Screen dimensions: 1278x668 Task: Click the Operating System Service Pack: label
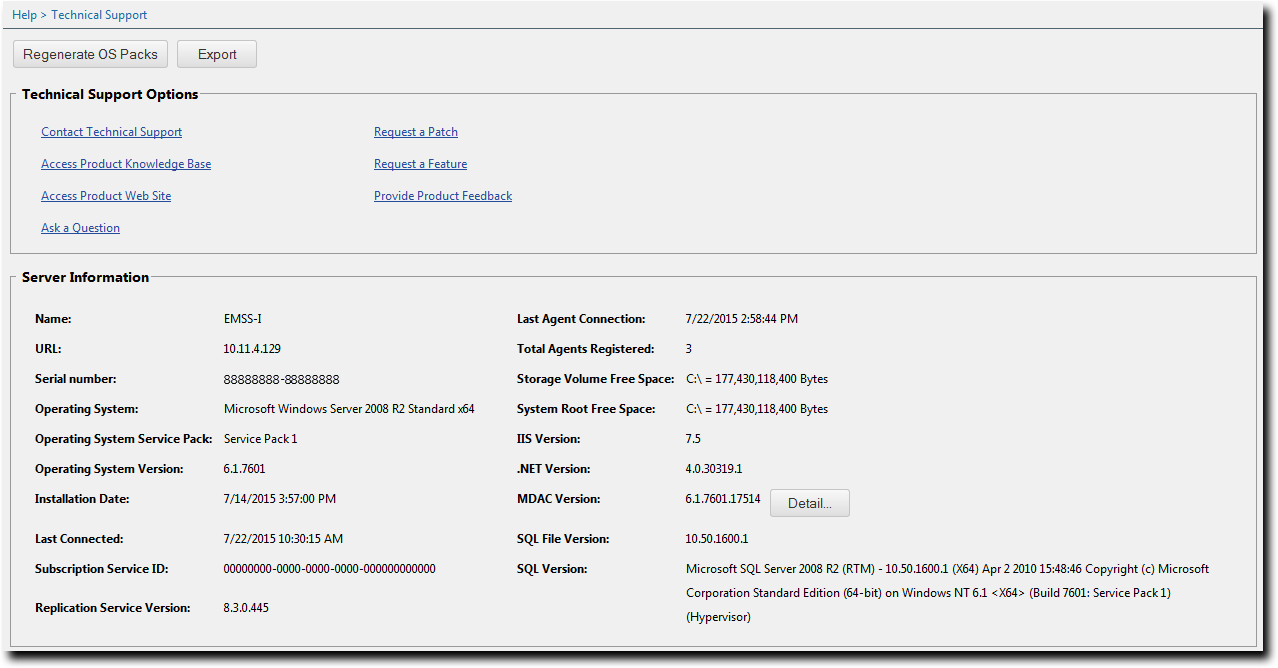click(124, 439)
